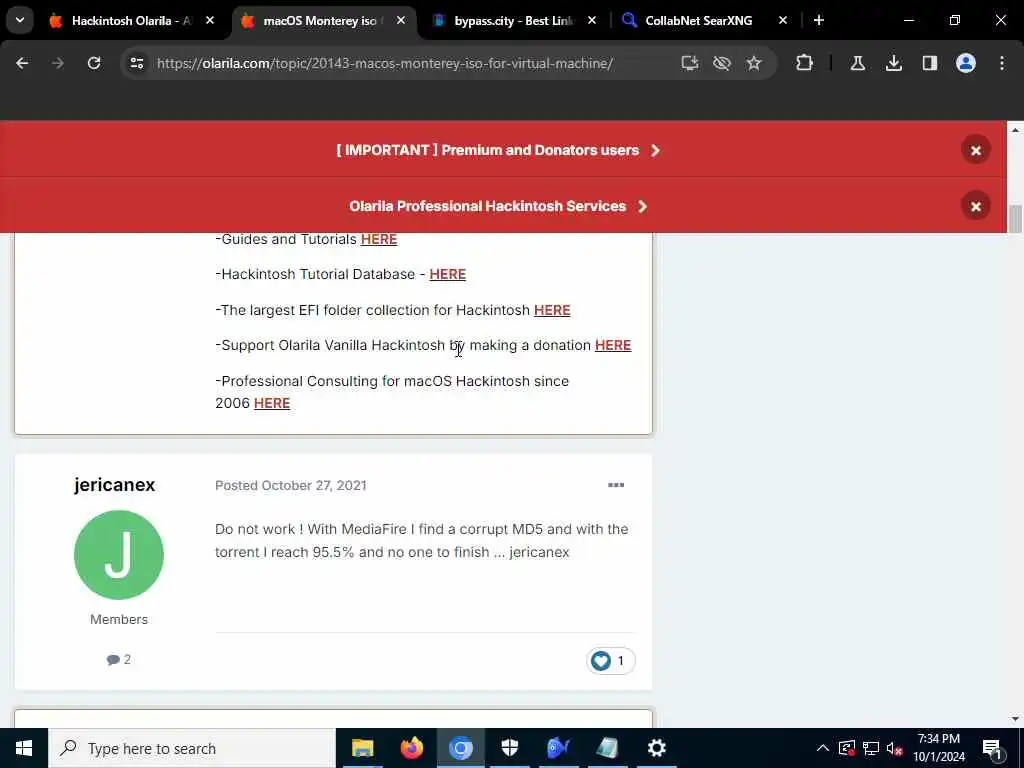
Task: Open jericanex post options ellipsis menu
Action: [x=616, y=485]
